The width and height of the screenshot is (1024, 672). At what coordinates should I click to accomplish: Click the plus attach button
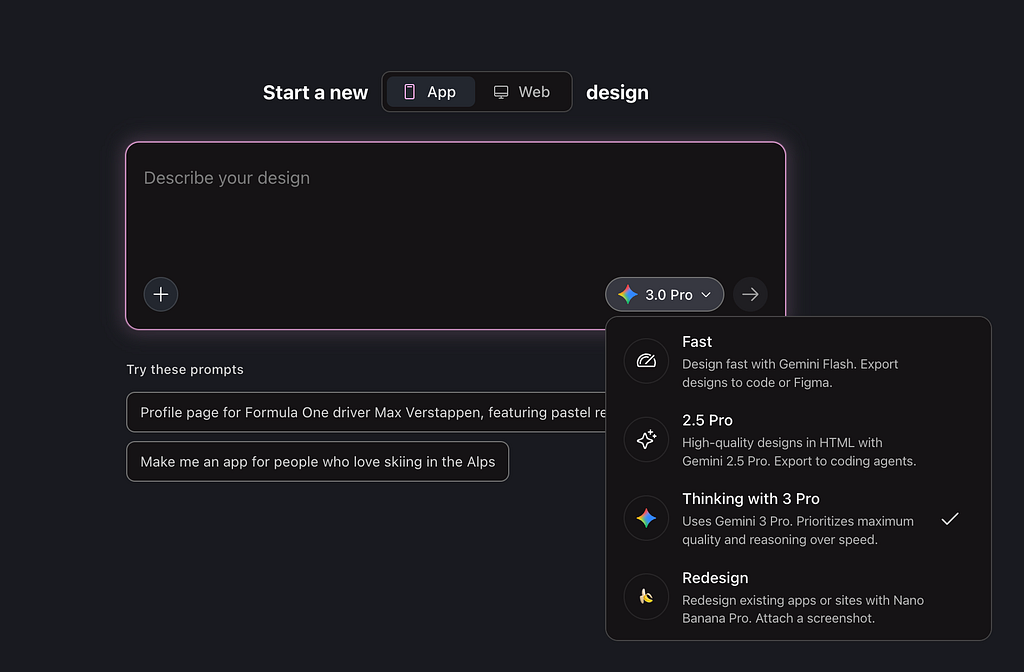[x=161, y=295]
